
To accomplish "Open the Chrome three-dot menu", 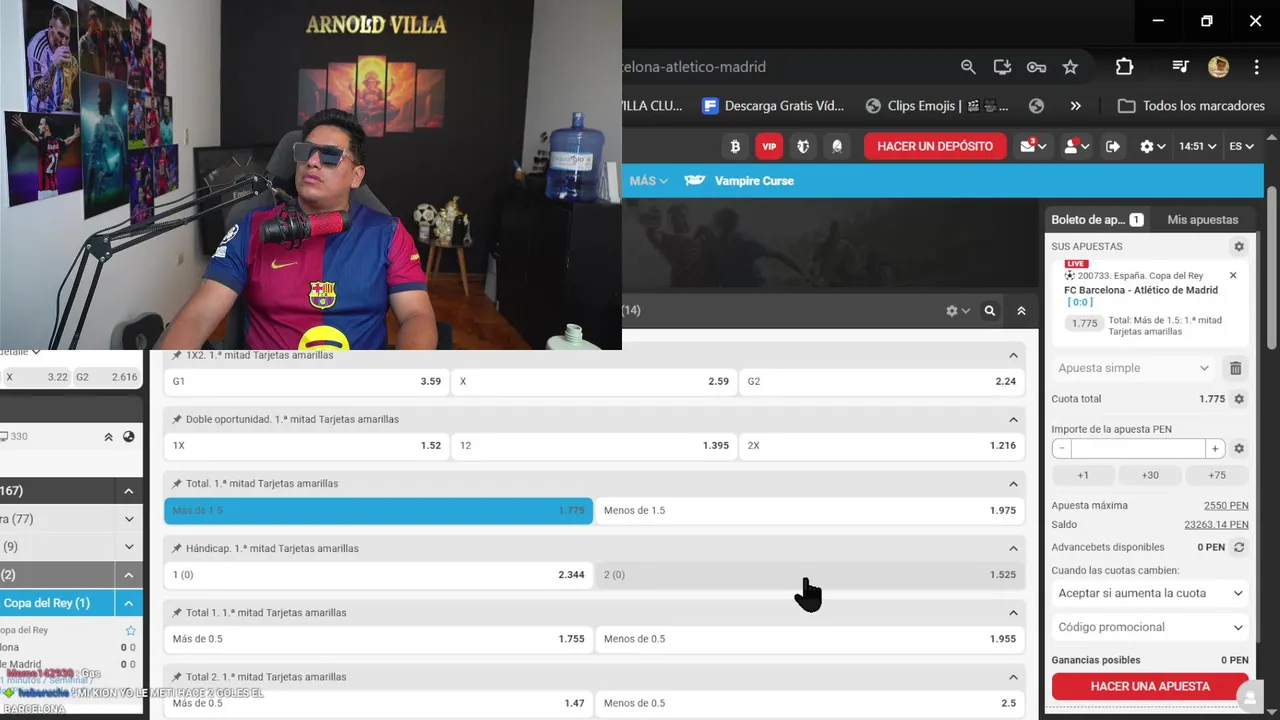I will point(1256,67).
